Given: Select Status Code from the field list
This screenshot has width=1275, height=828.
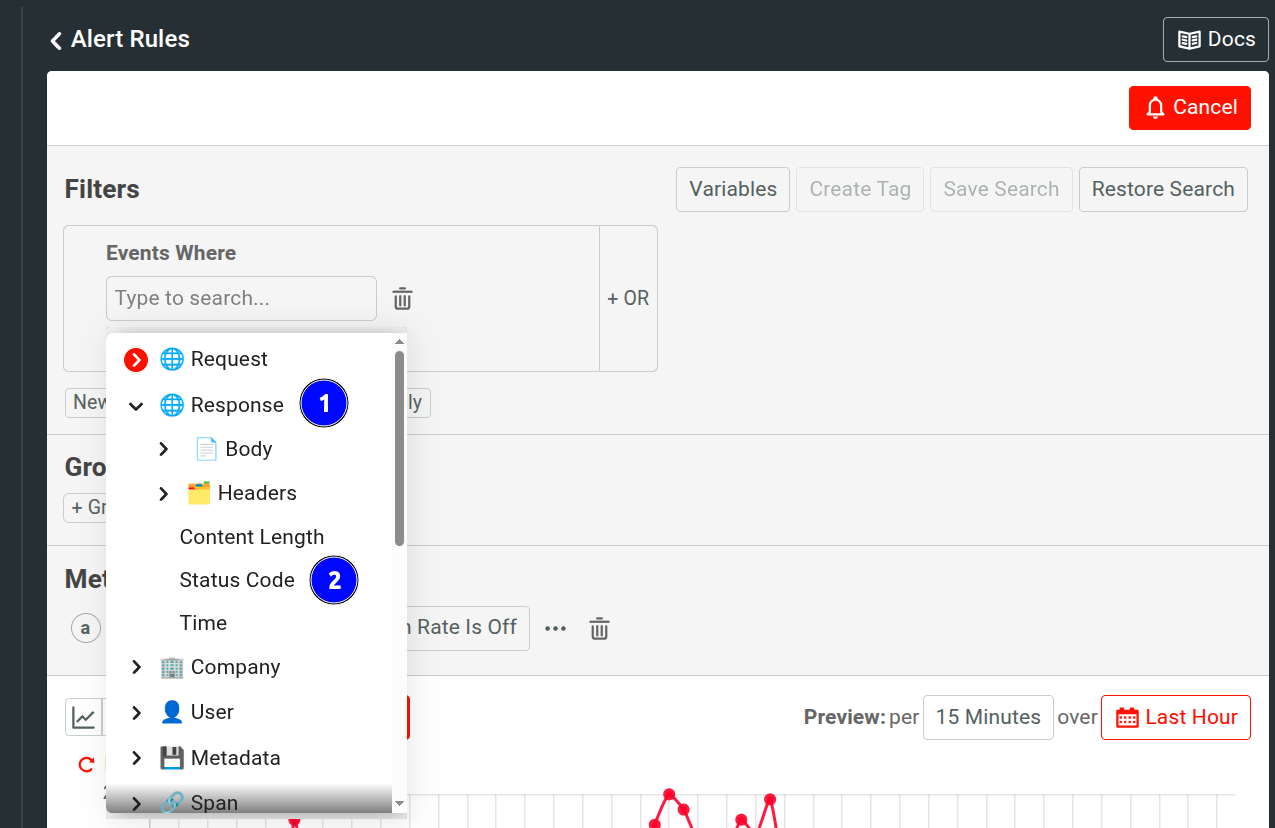Looking at the screenshot, I should point(237,580).
